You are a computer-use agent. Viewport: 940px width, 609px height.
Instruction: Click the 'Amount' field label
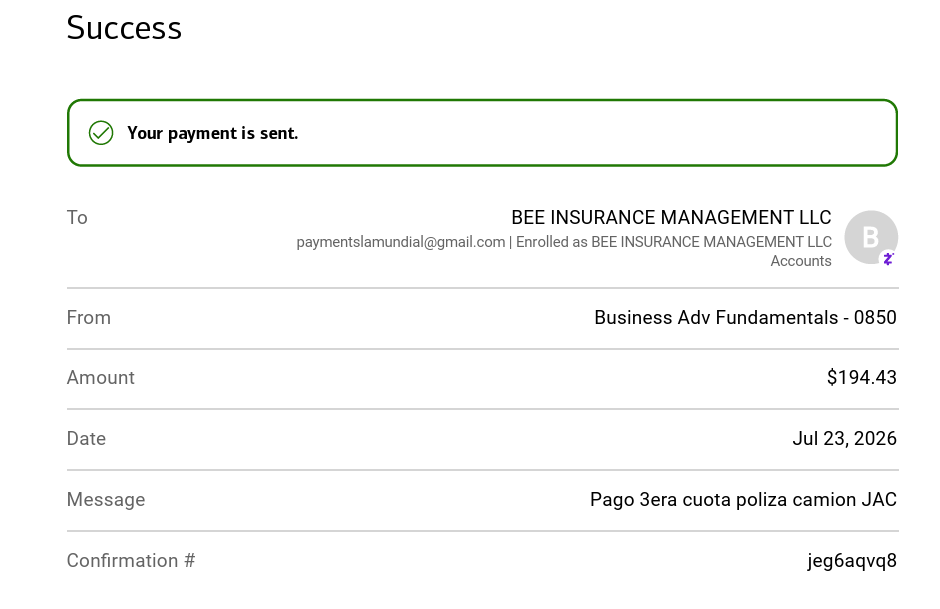click(101, 378)
